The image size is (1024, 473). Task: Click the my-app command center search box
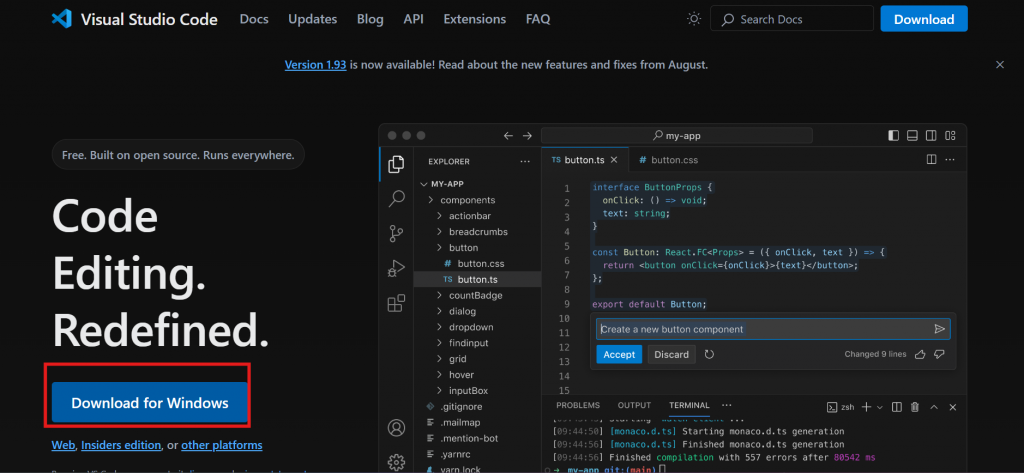click(677, 135)
